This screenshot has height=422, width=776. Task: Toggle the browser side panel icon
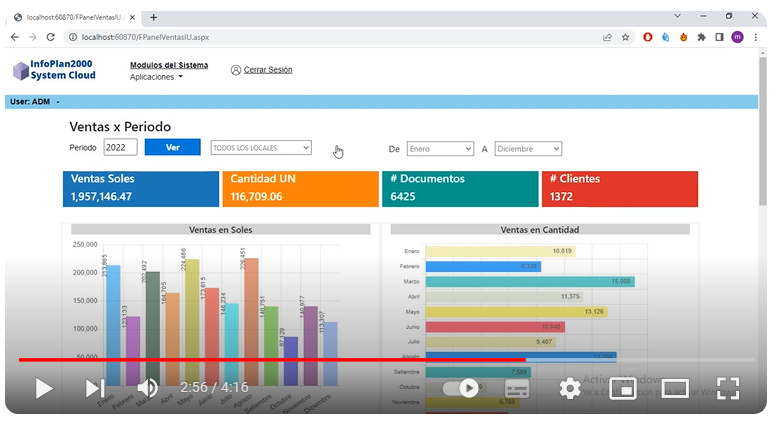719,37
